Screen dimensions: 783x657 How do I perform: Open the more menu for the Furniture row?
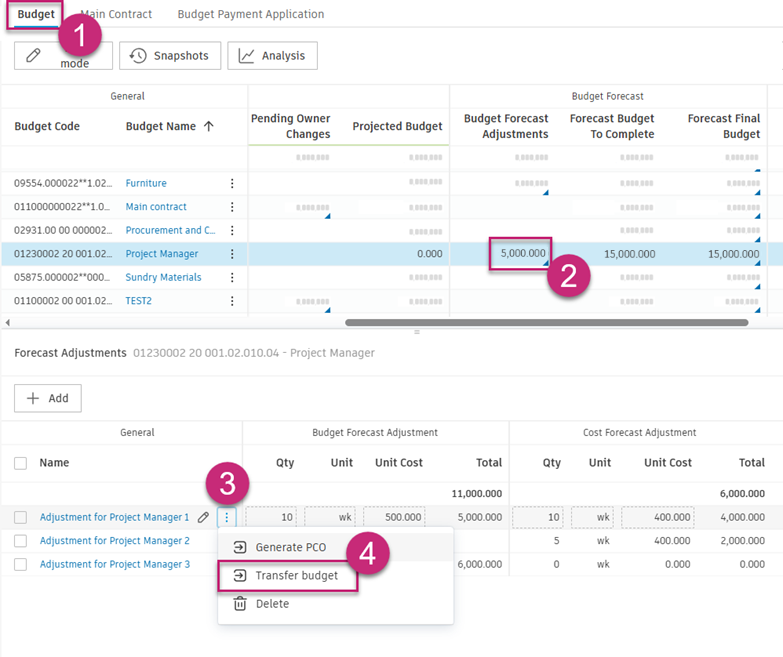[232, 183]
